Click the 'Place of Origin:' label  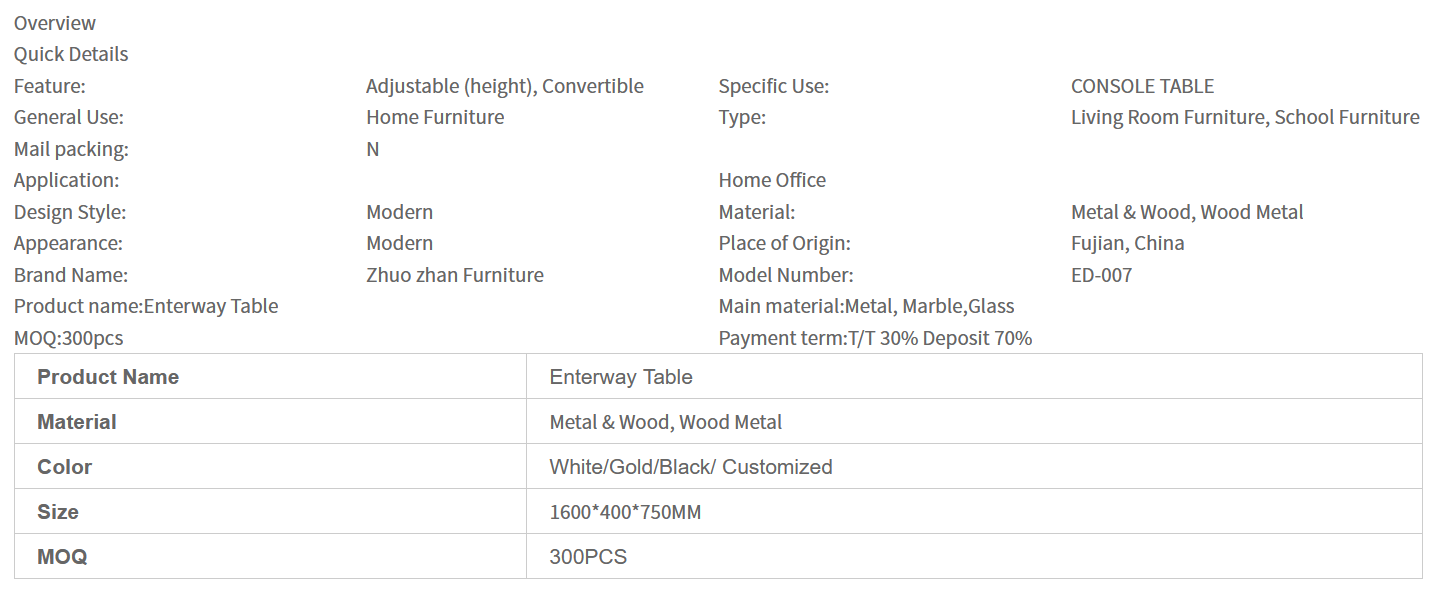[784, 243]
